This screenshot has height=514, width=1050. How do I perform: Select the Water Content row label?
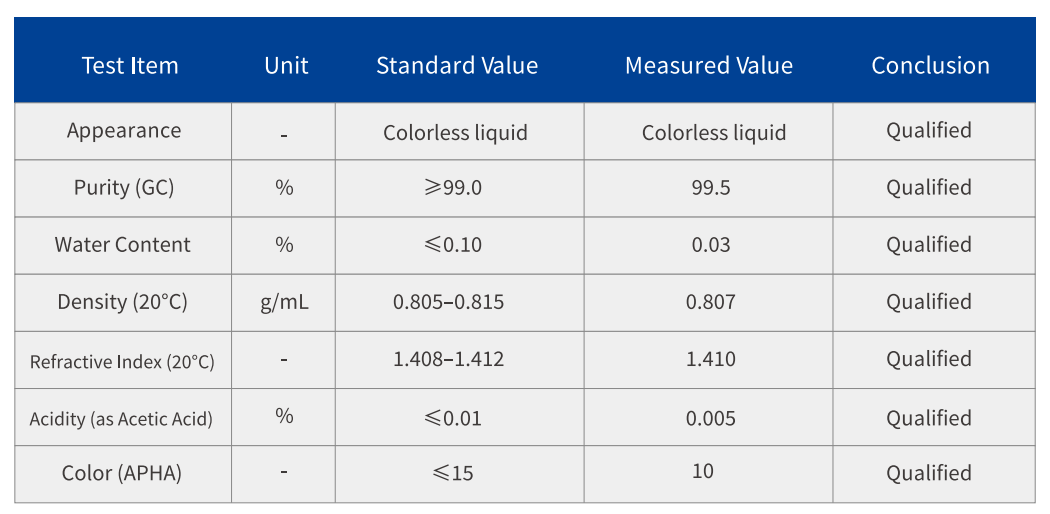tap(122, 245)
